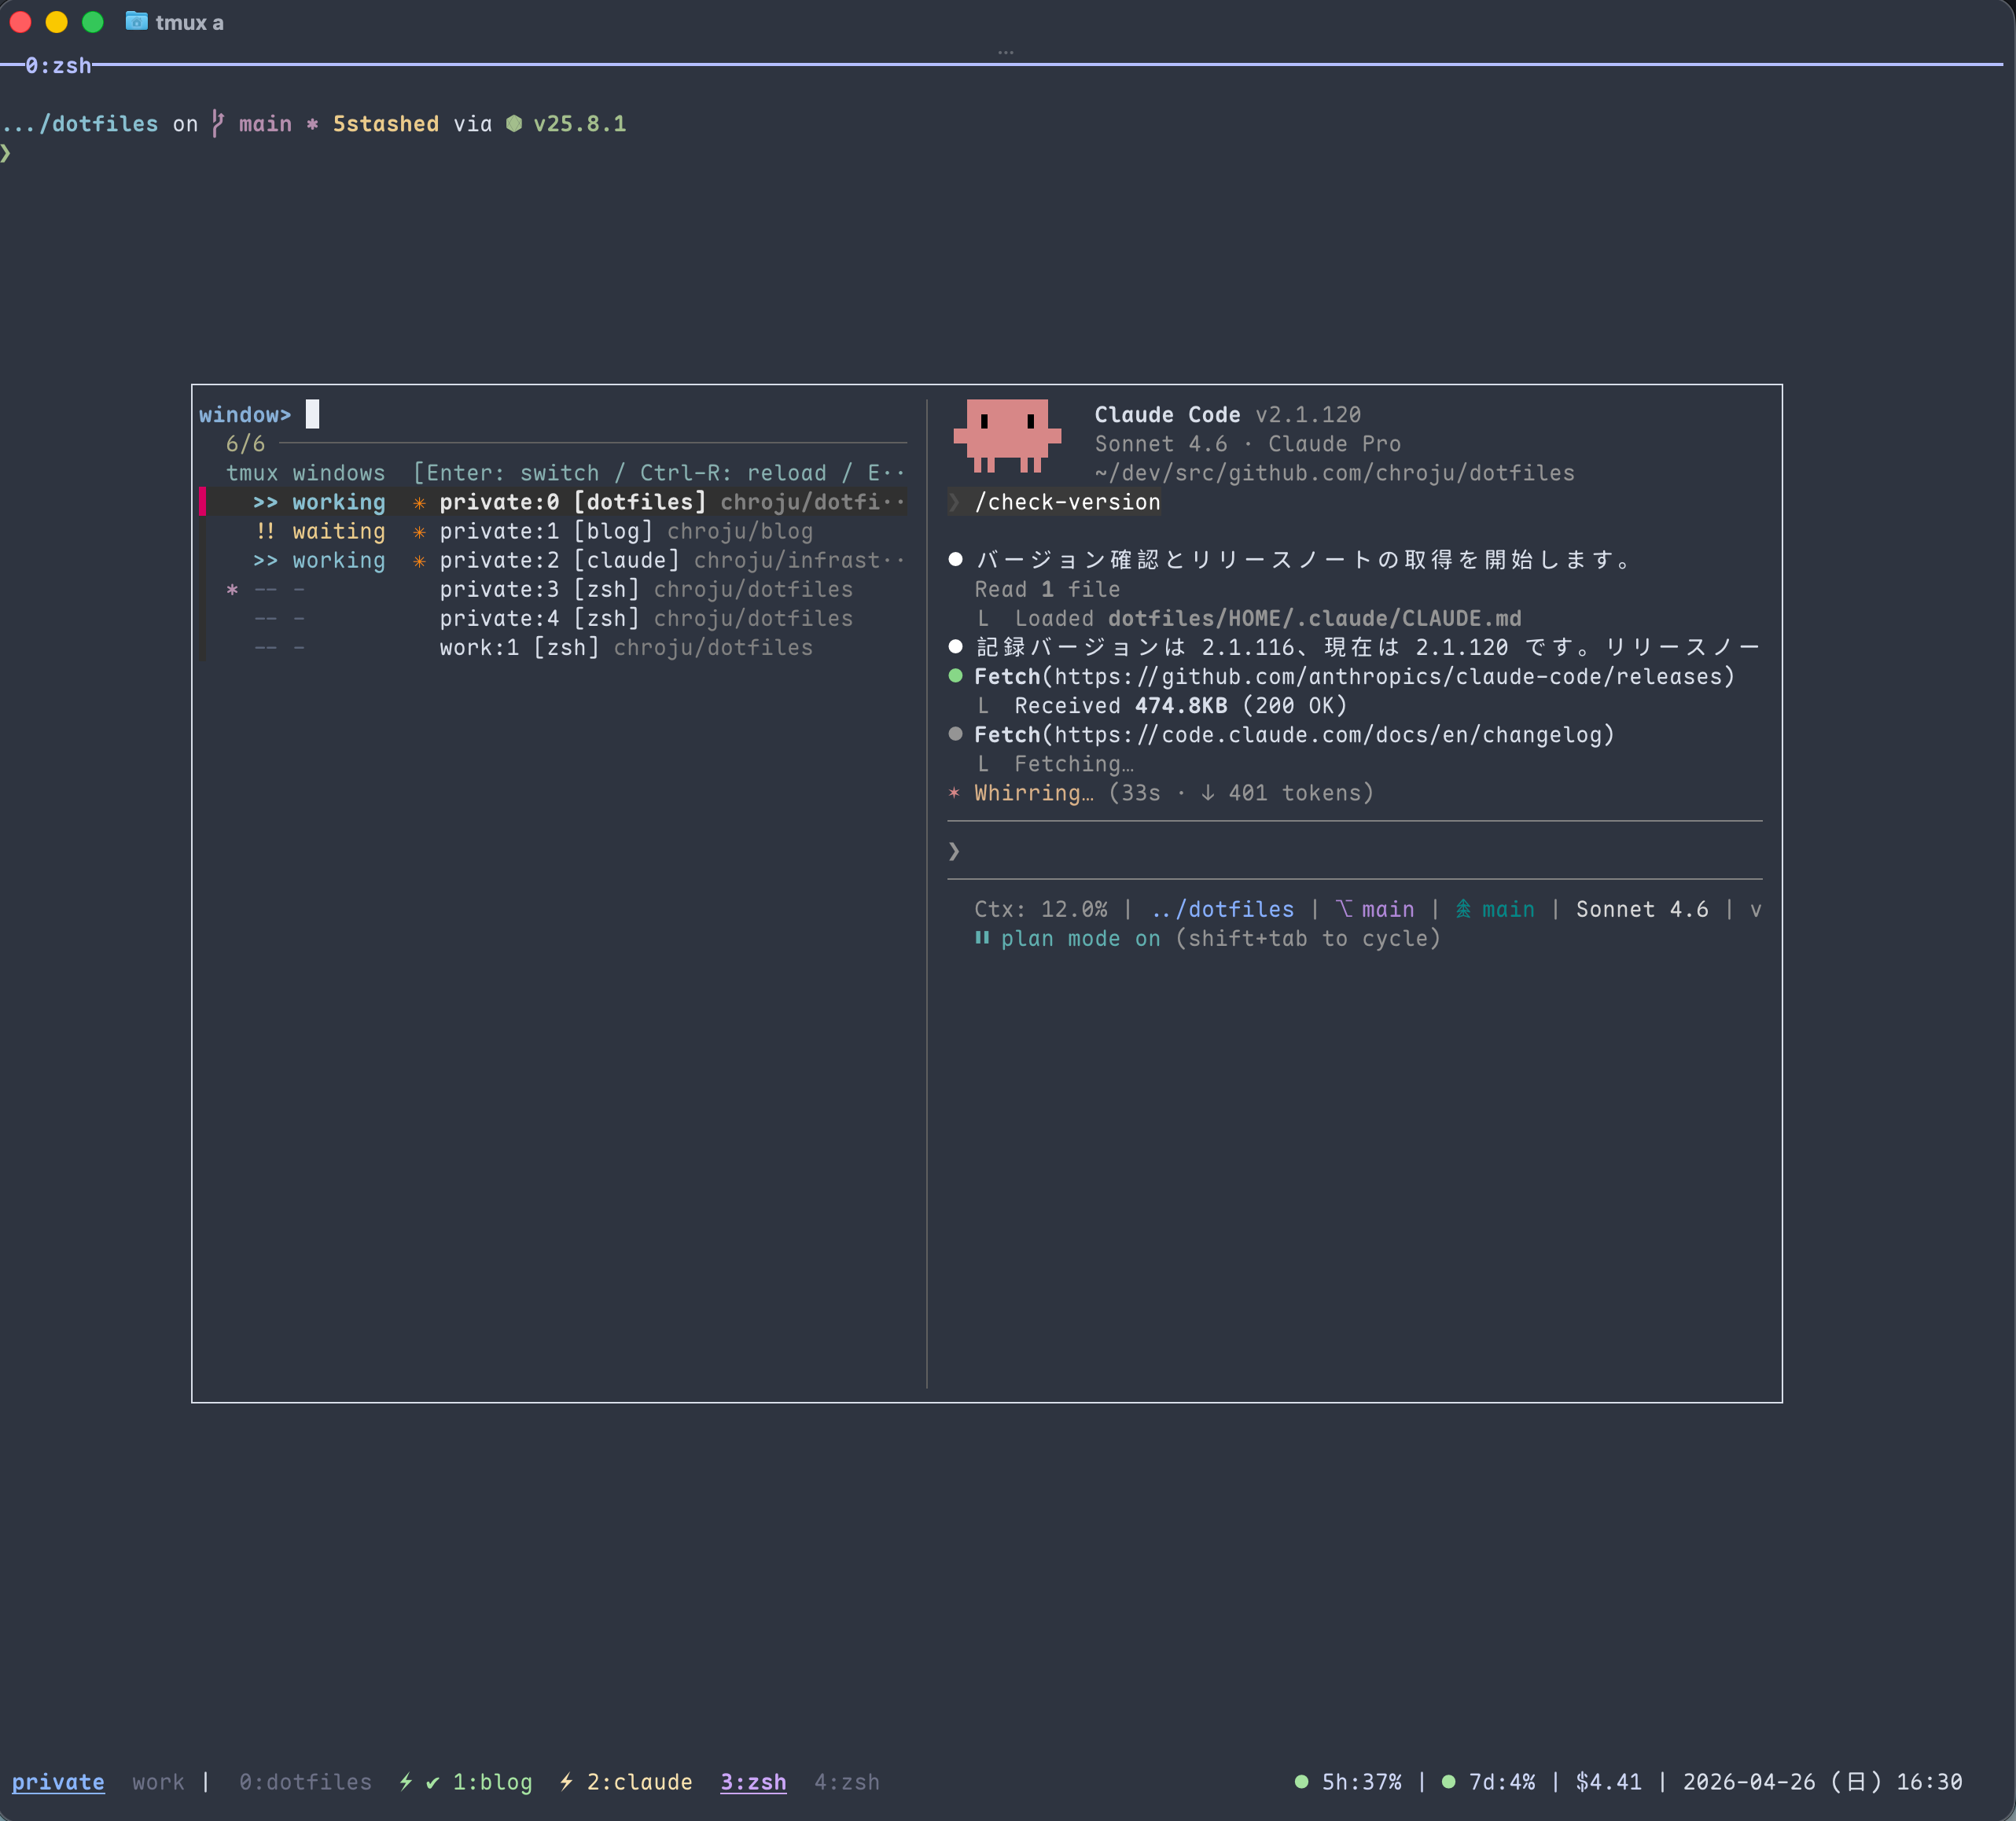Image resolution: width=2016 pixels, height=1821 pixels.
Task: Click the orange asterisk on the private:2 row
Action: coord(419,561)
